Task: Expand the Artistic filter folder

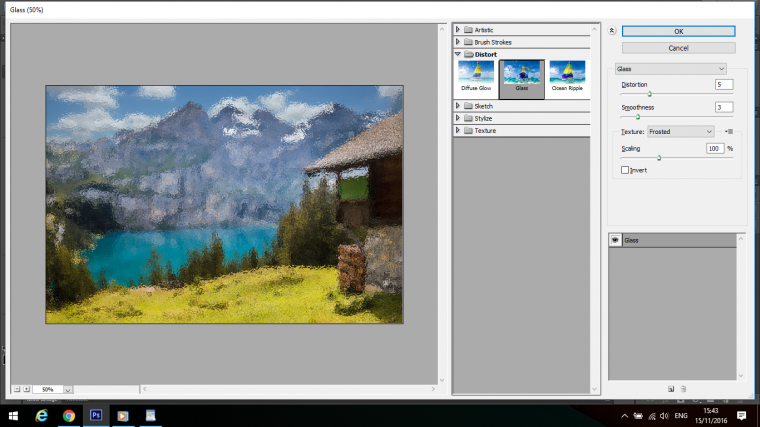Action: [458, 30]
